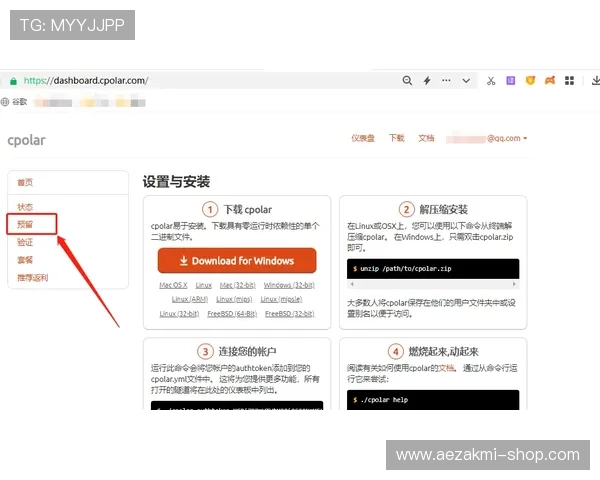Open the three-dots more options menu
Screen dimensions: 600x480
446,80
